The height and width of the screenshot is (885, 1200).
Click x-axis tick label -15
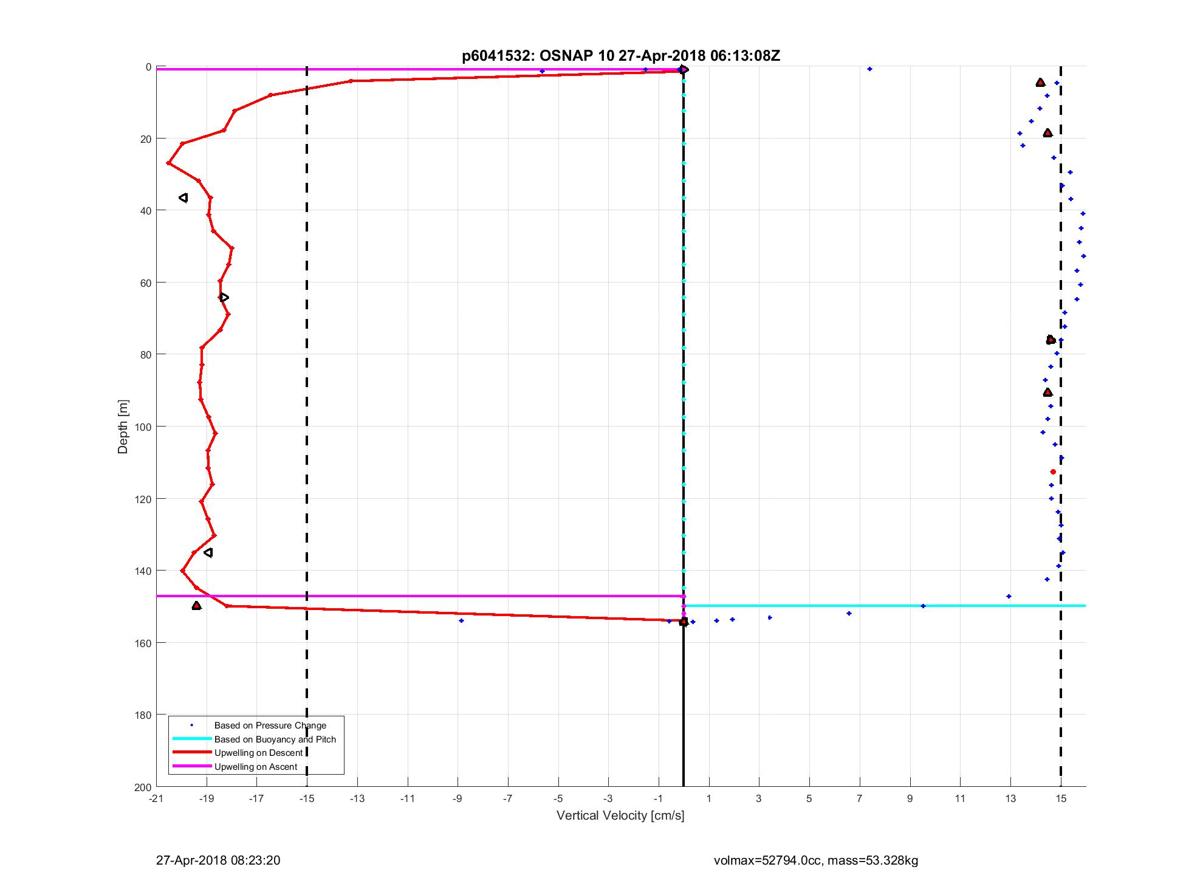tap(307, 799)
